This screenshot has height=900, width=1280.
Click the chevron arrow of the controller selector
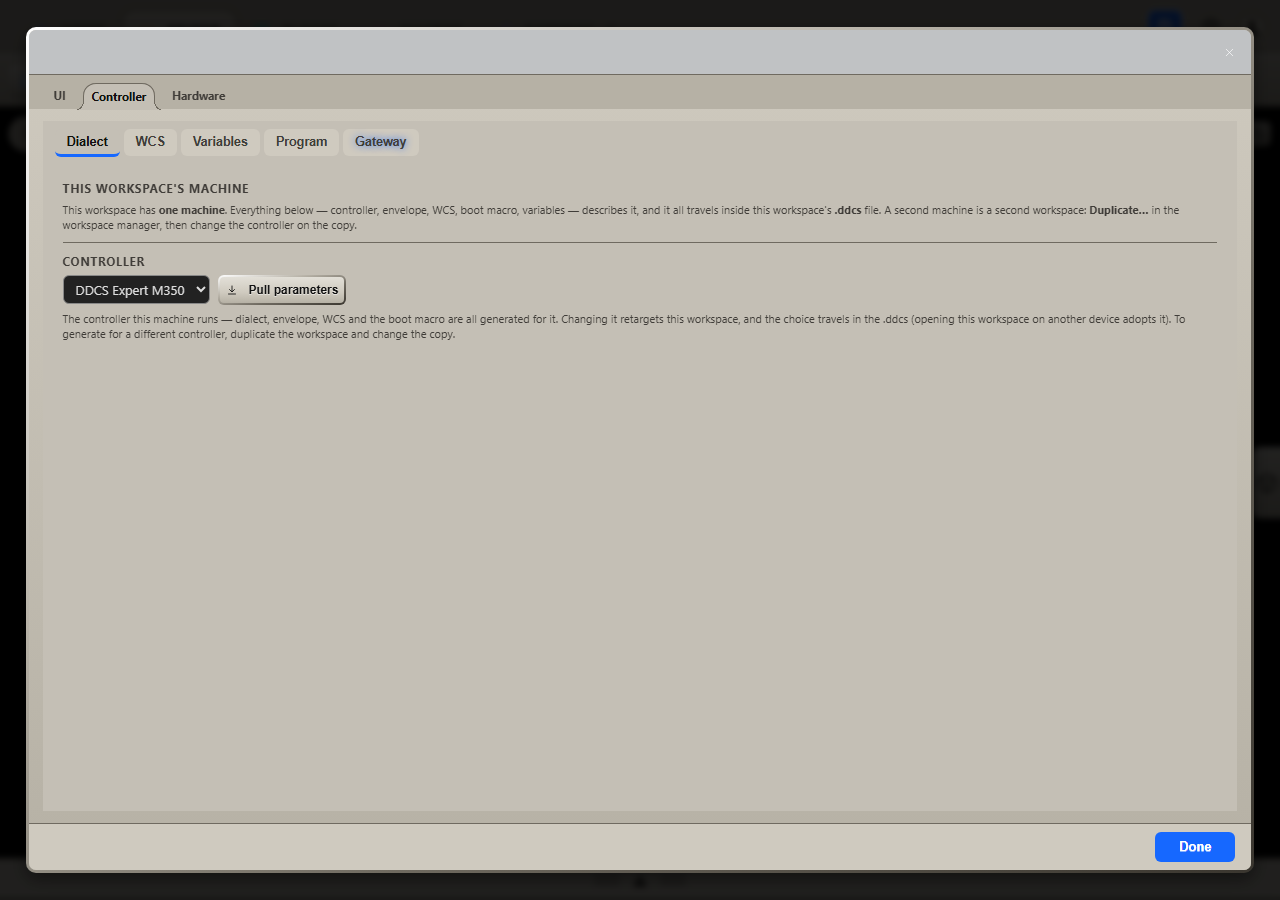coord(200,290)
